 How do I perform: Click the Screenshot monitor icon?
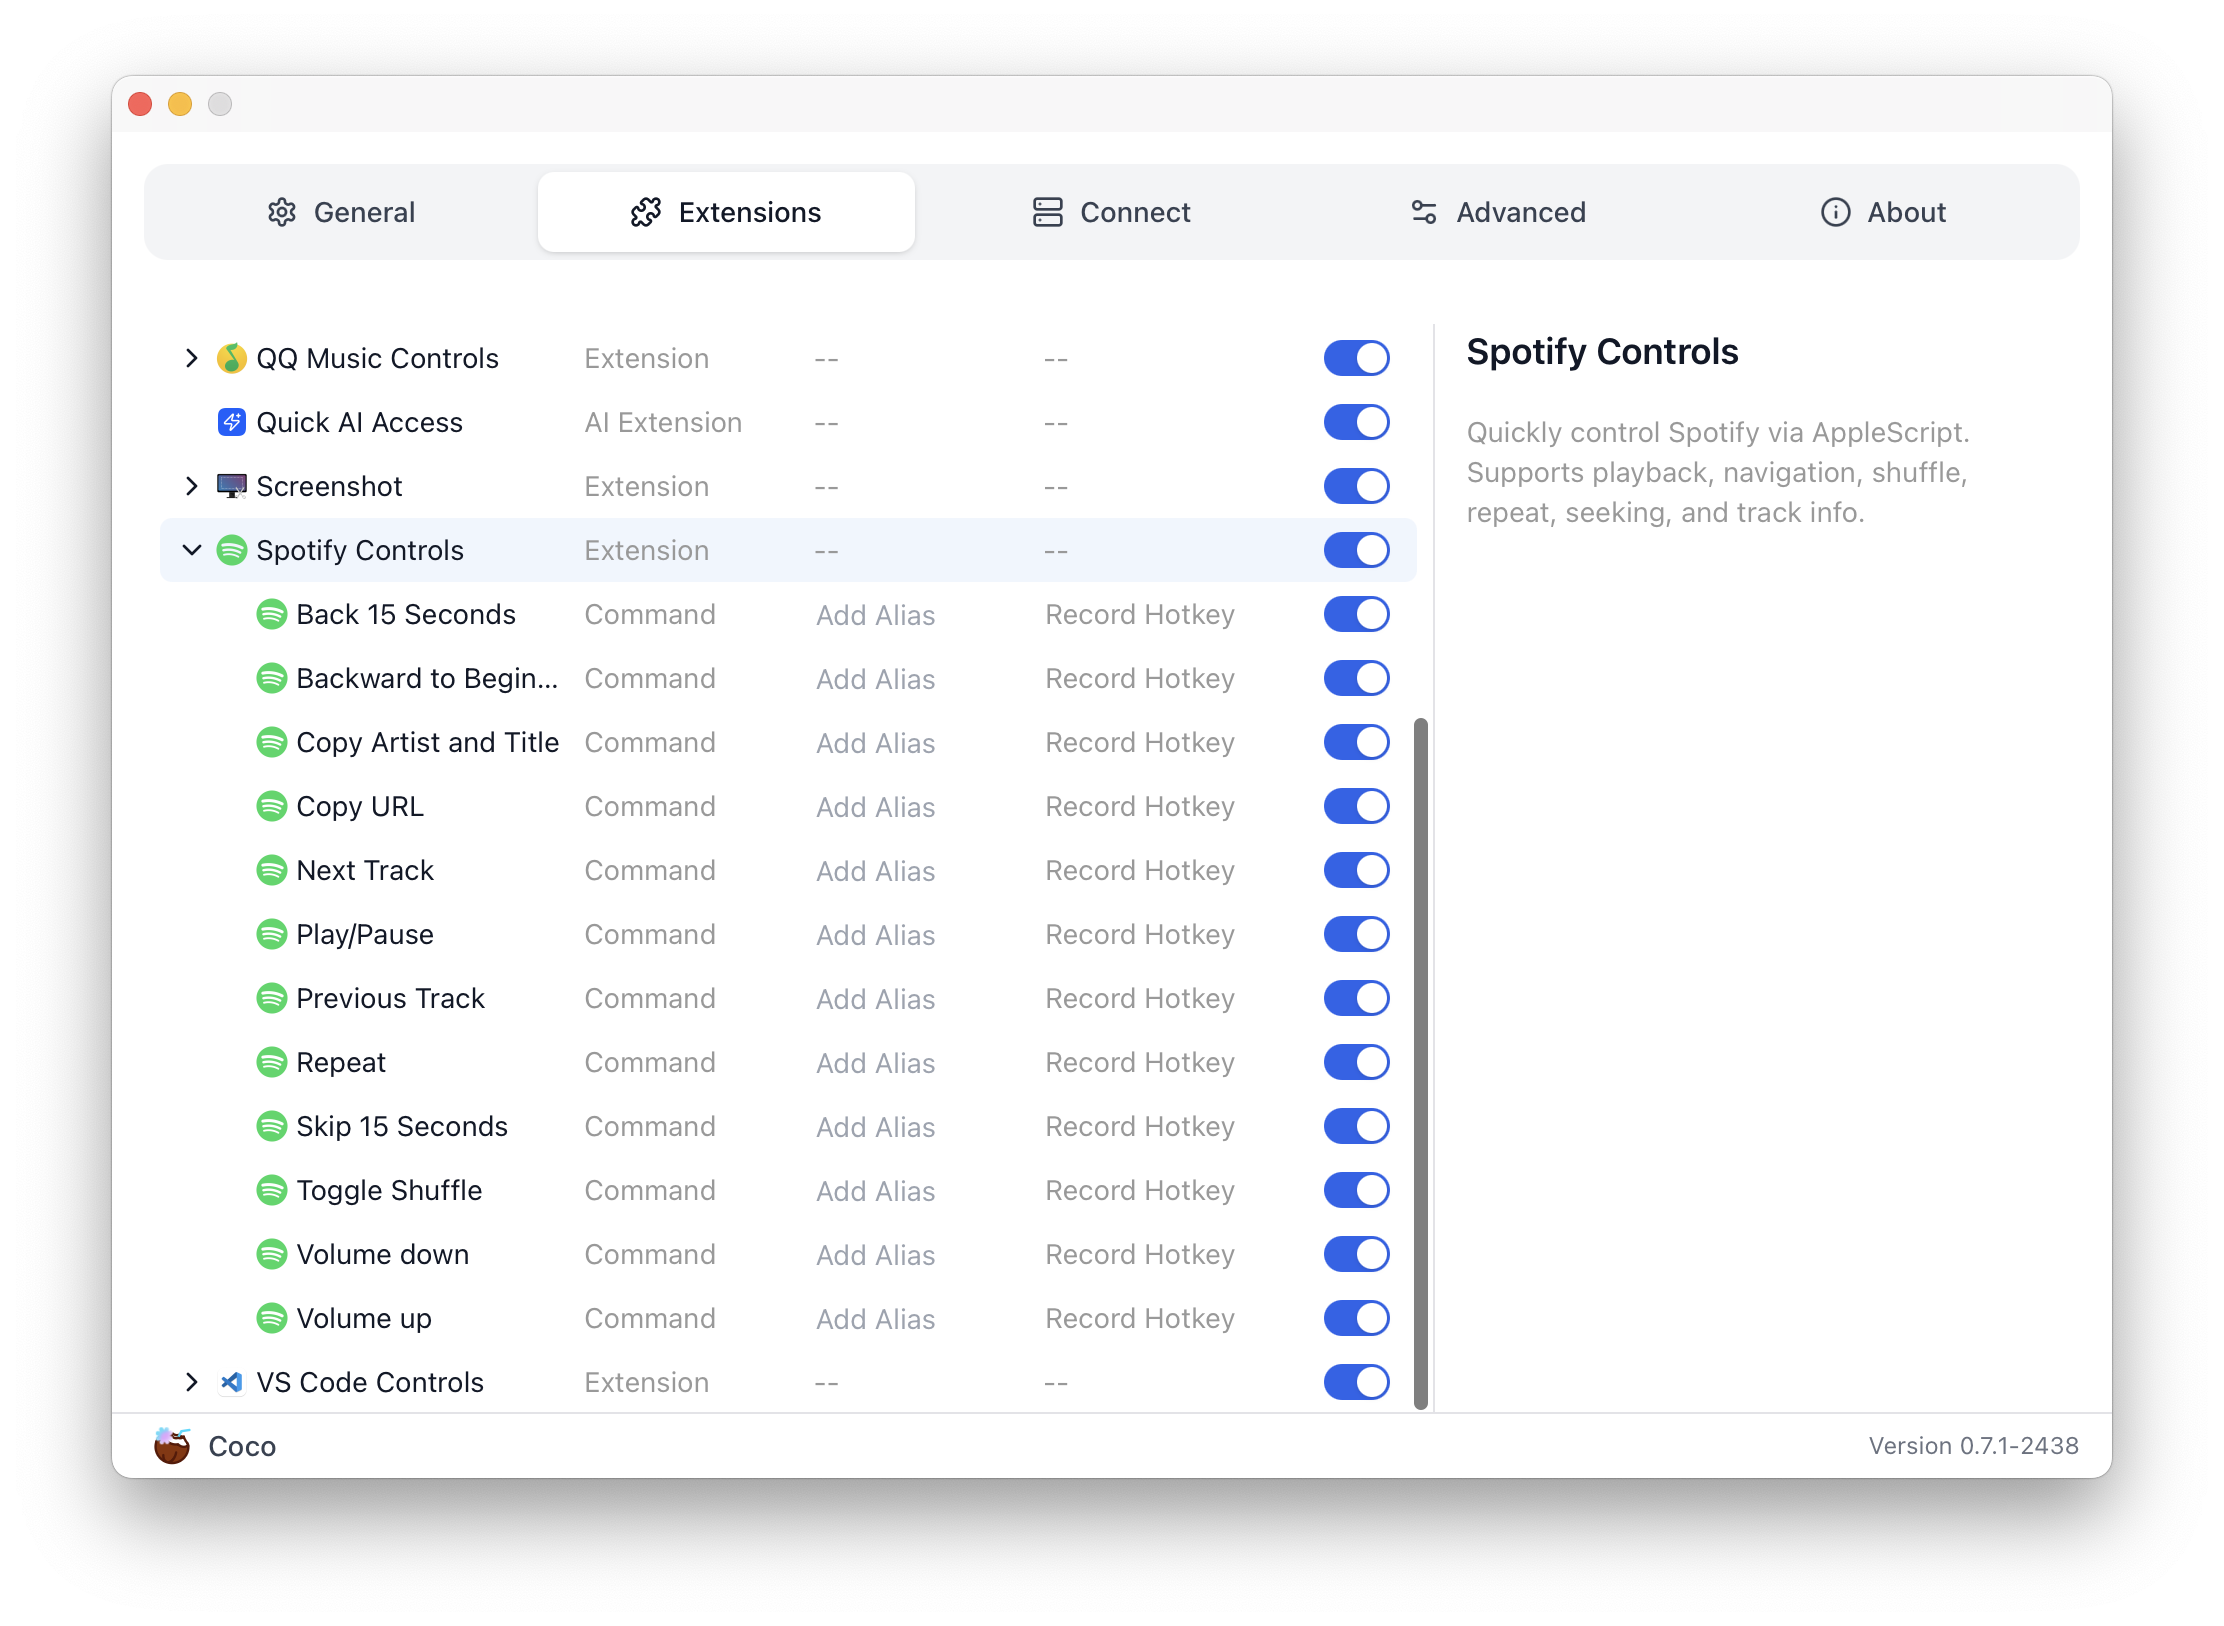pos(232,486)
